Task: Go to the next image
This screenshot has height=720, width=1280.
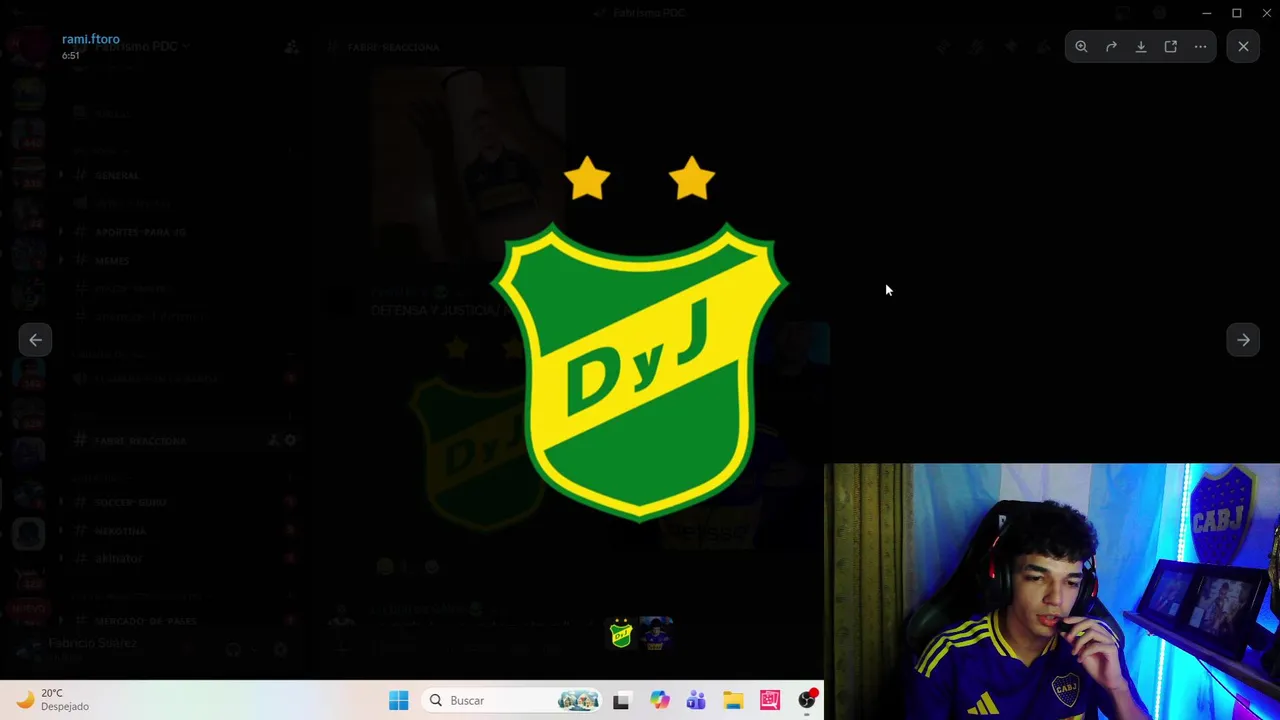Action: [1243, 340]
